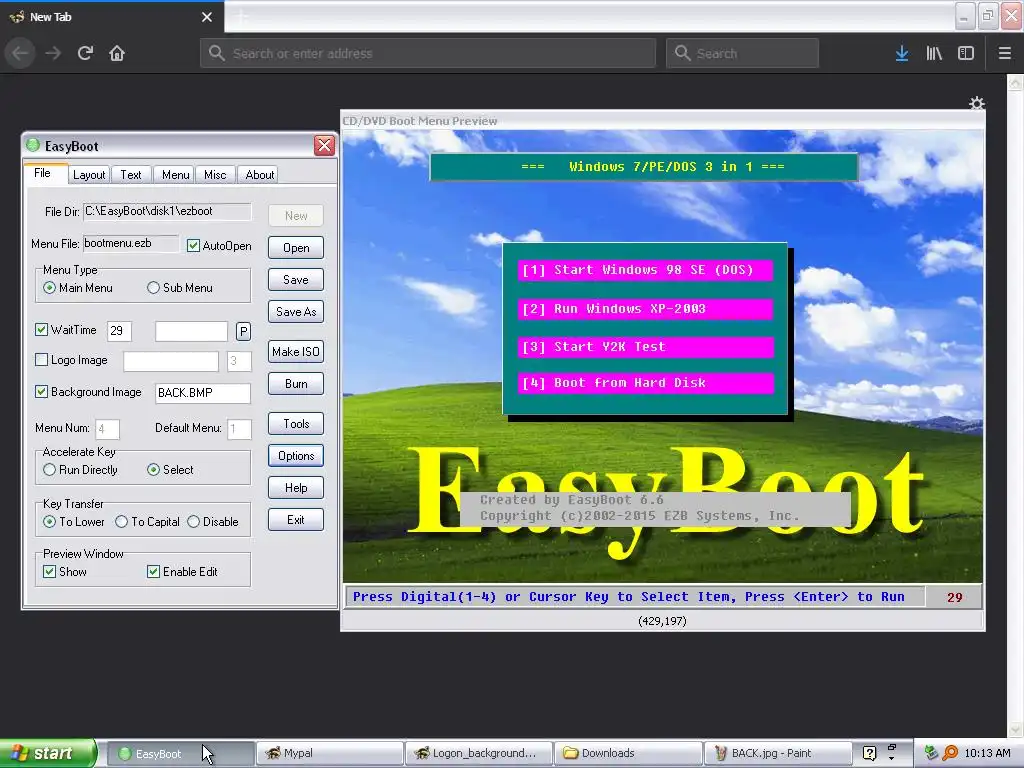Toggle the AutoOpen checkbox

pyautogui.click(x=193, y=246)
